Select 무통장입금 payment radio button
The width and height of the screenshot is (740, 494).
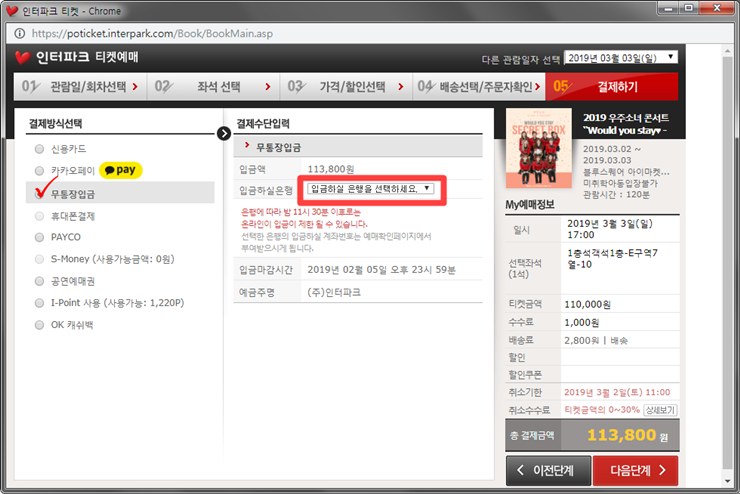pos(40,193)
